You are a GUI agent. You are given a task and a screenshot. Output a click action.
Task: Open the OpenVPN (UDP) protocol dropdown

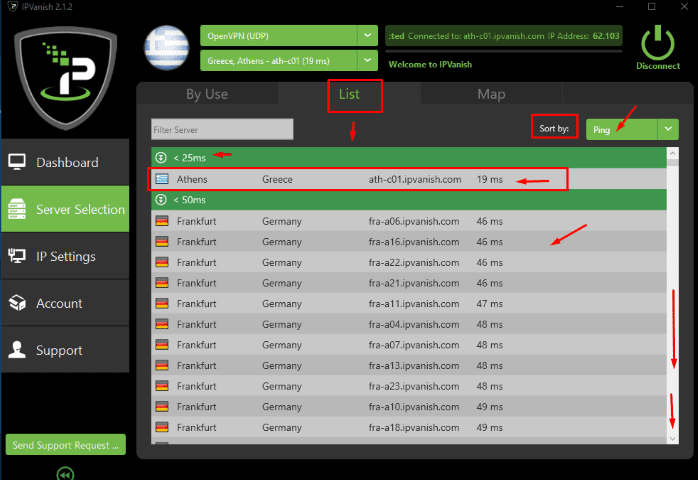click(x=289, y=36)
